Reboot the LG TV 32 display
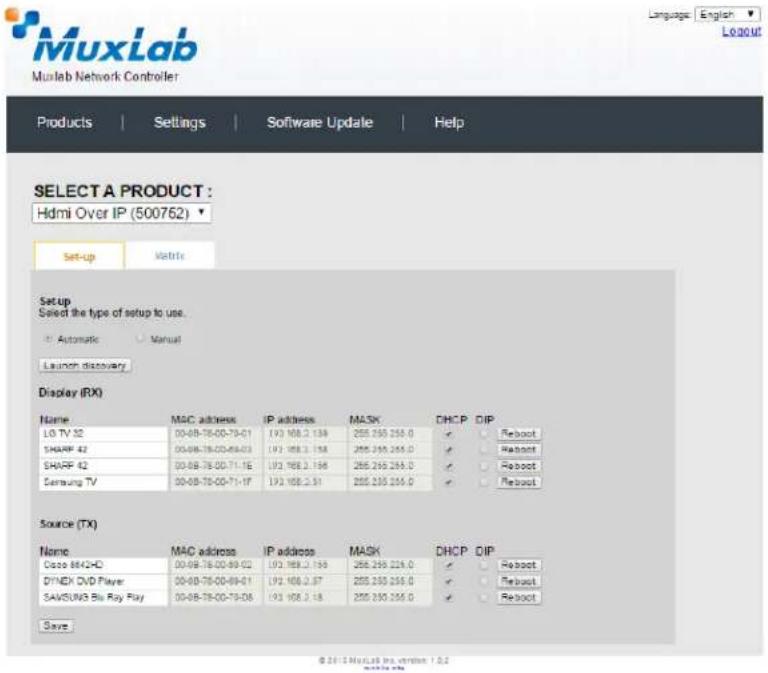The height and width of the screenshot is (673, 768). coord(519,434)
